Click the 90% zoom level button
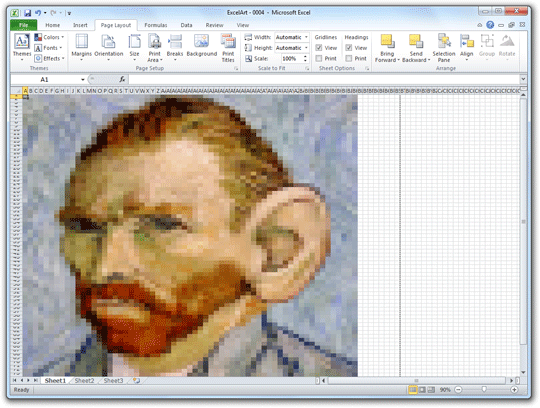This screenshot has height=408, width=540. point(445,390)
